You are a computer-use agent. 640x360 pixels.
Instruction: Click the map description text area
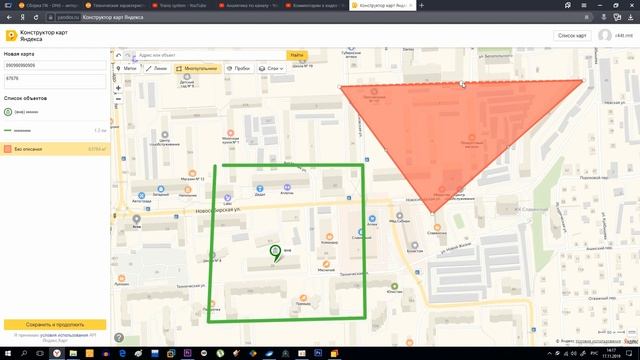55,81
